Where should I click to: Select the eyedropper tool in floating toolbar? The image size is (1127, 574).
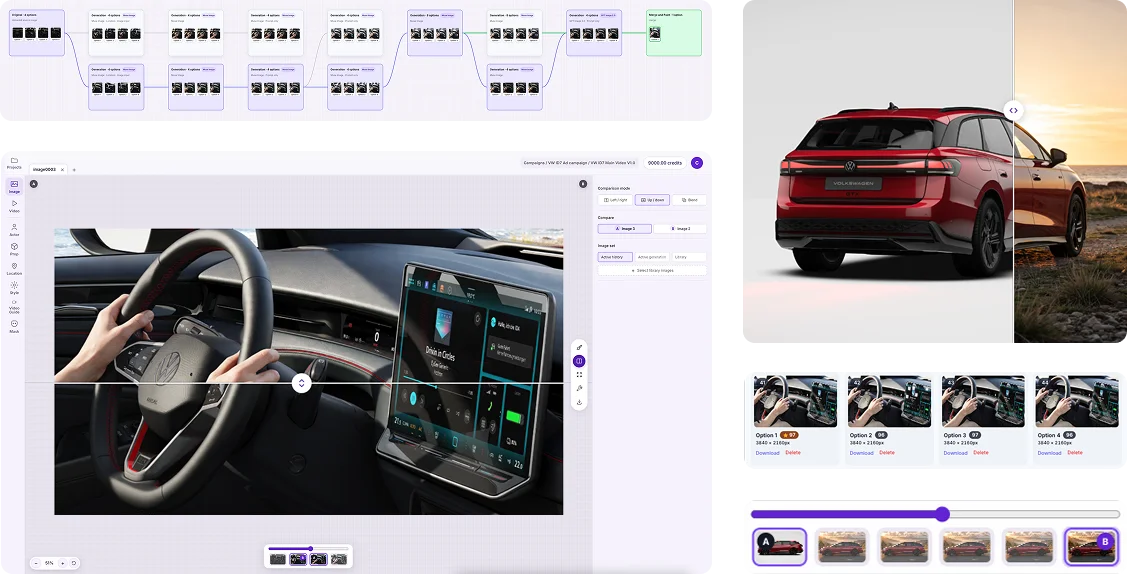pos(579,348)
